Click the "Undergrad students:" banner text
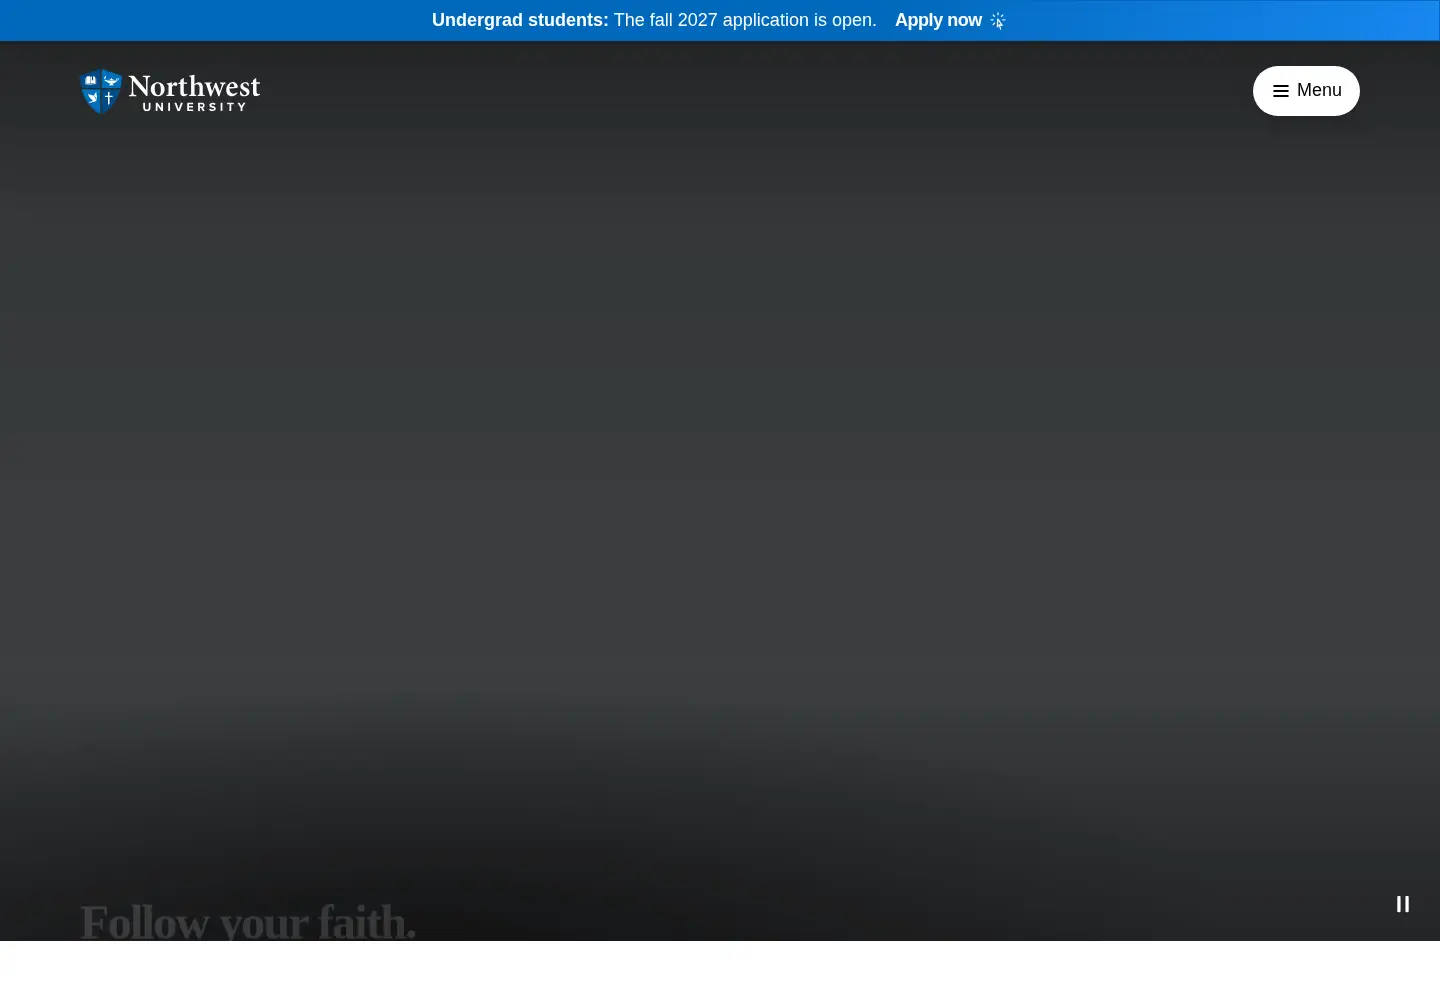The width and height of the screenshot is (1440, 1000). [x=520, y=20]
